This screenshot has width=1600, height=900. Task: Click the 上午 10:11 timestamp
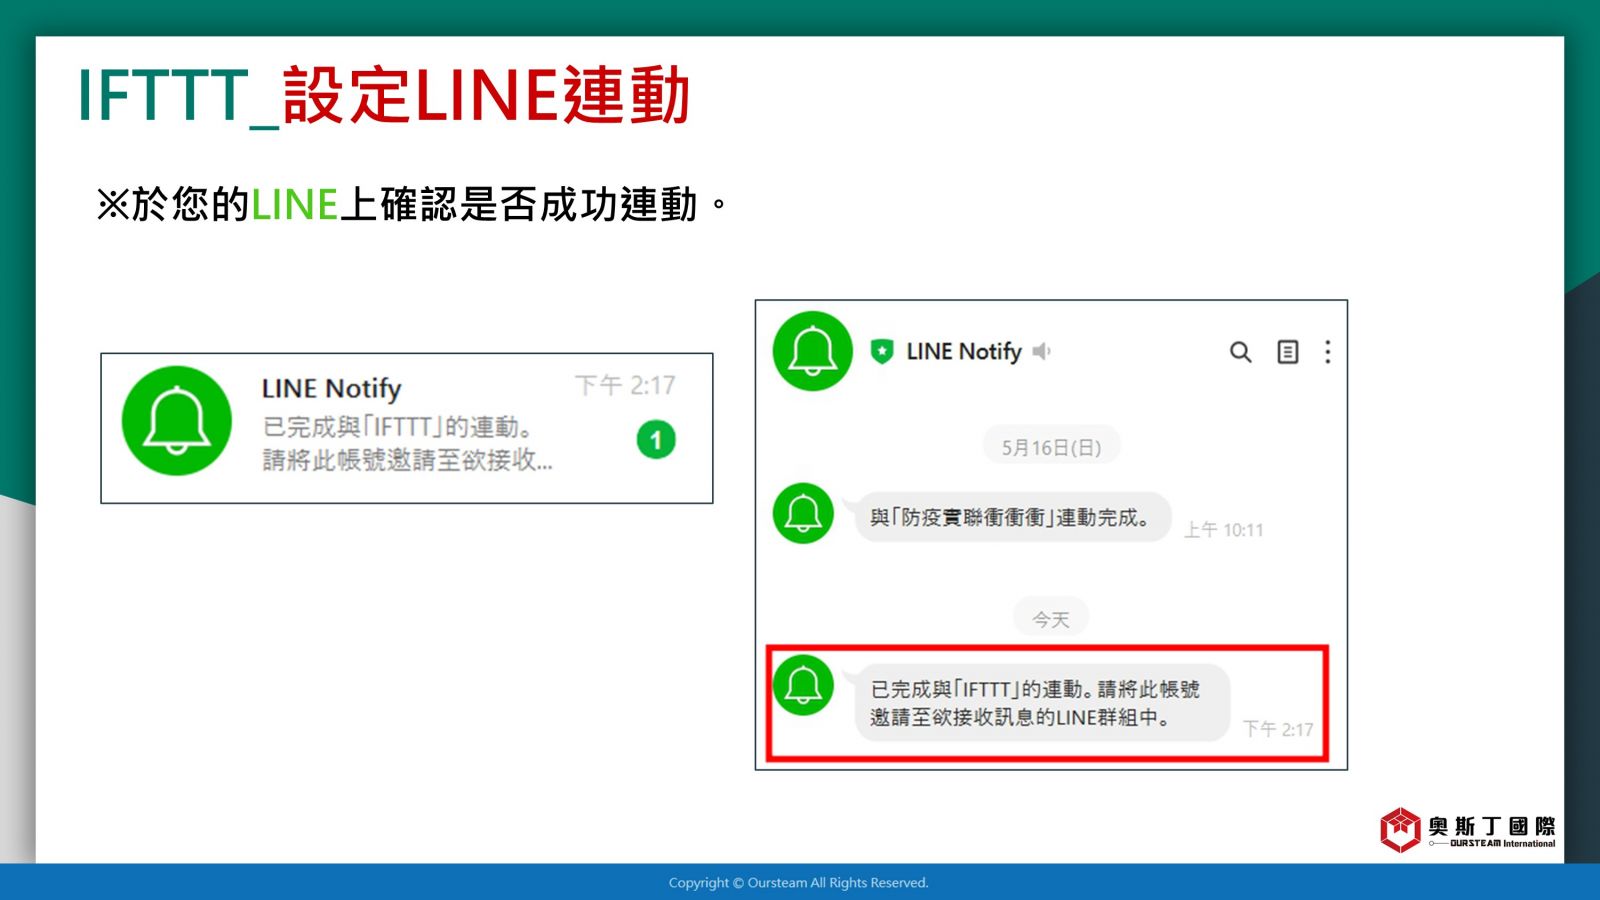click(1224, 530)
